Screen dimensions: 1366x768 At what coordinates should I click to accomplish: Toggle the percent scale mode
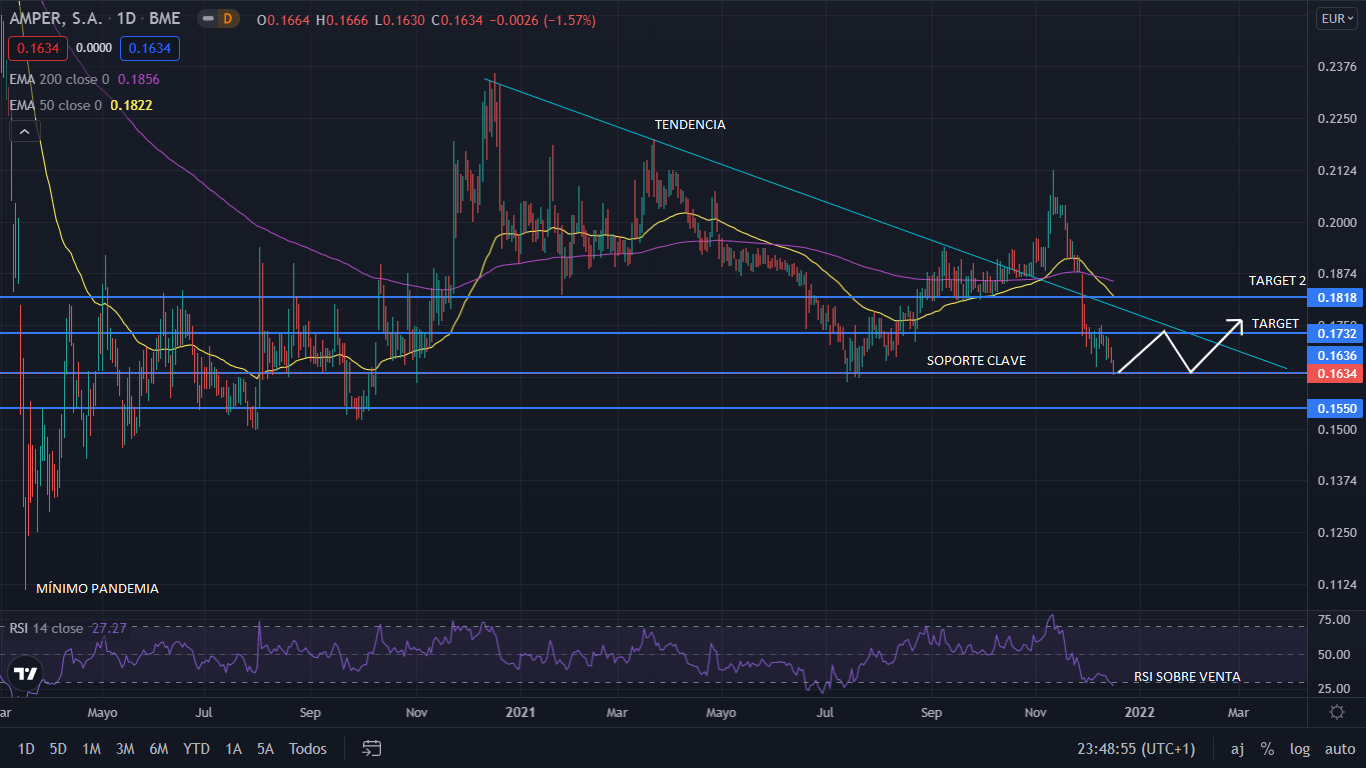coord(1267,748)
